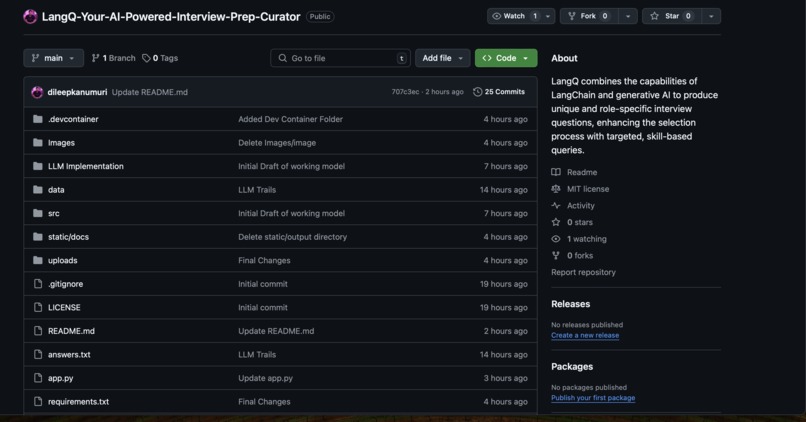Expand the Star lists dropdown arrow
The height and width of the screenshot is (422, 806).
711,16
